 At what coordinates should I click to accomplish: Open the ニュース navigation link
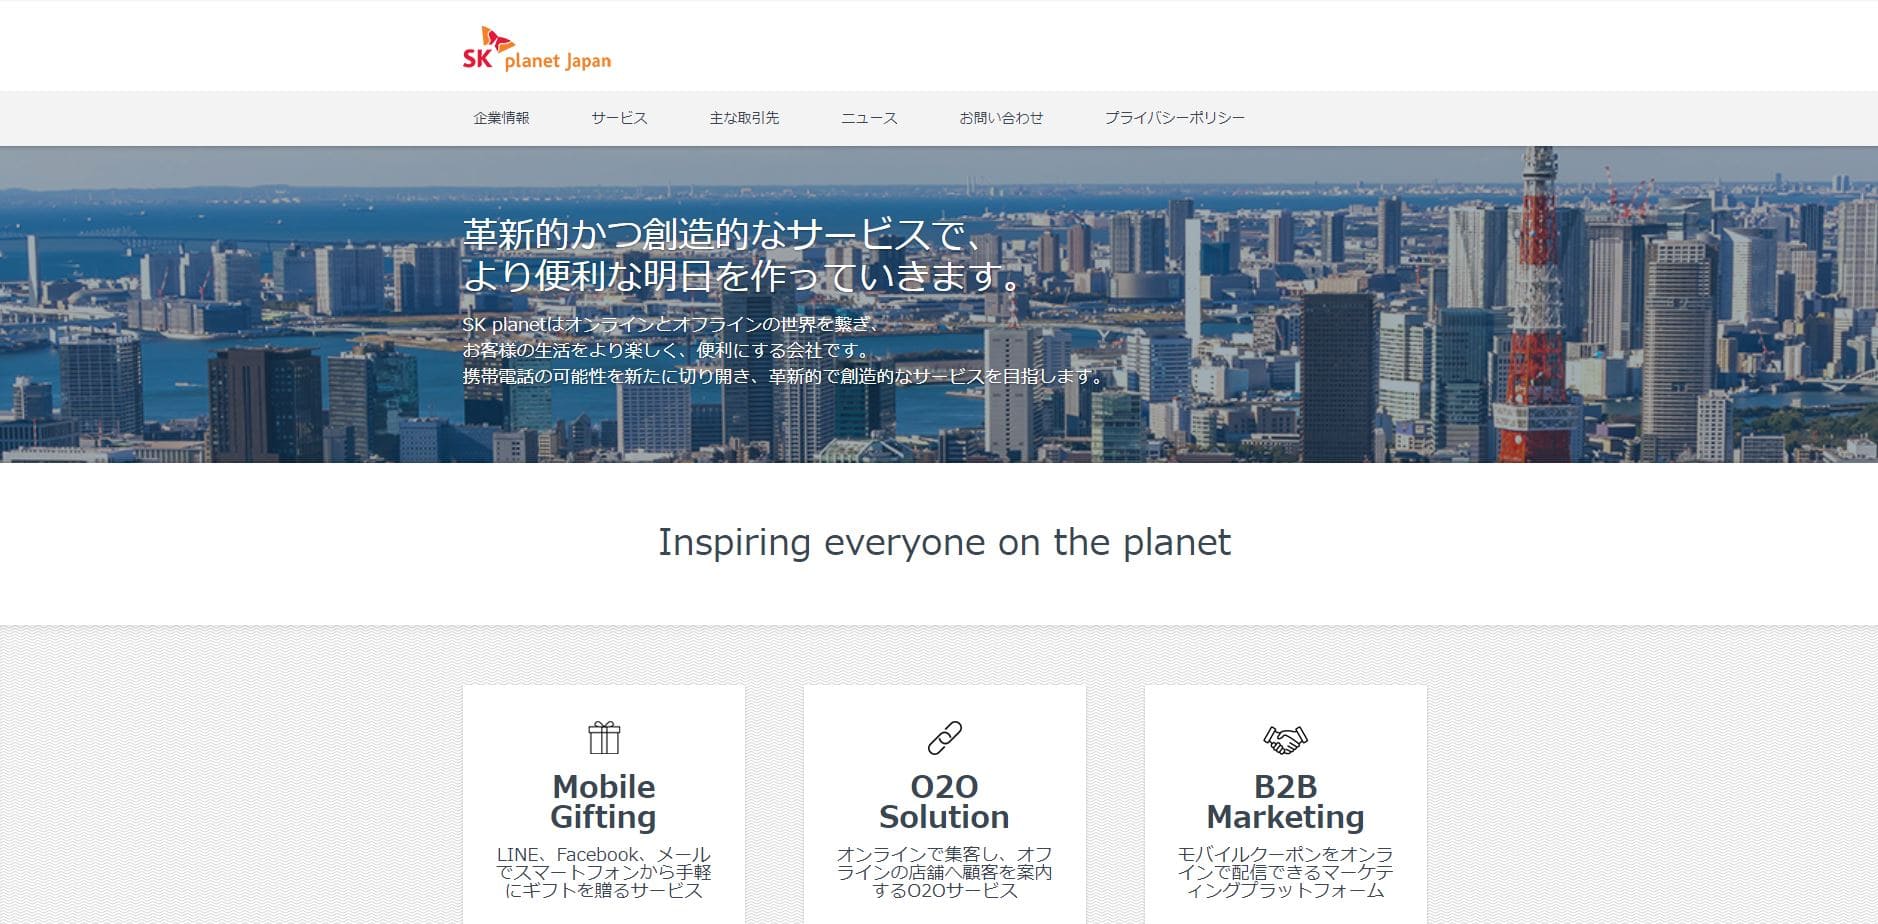tap(869, 118)
